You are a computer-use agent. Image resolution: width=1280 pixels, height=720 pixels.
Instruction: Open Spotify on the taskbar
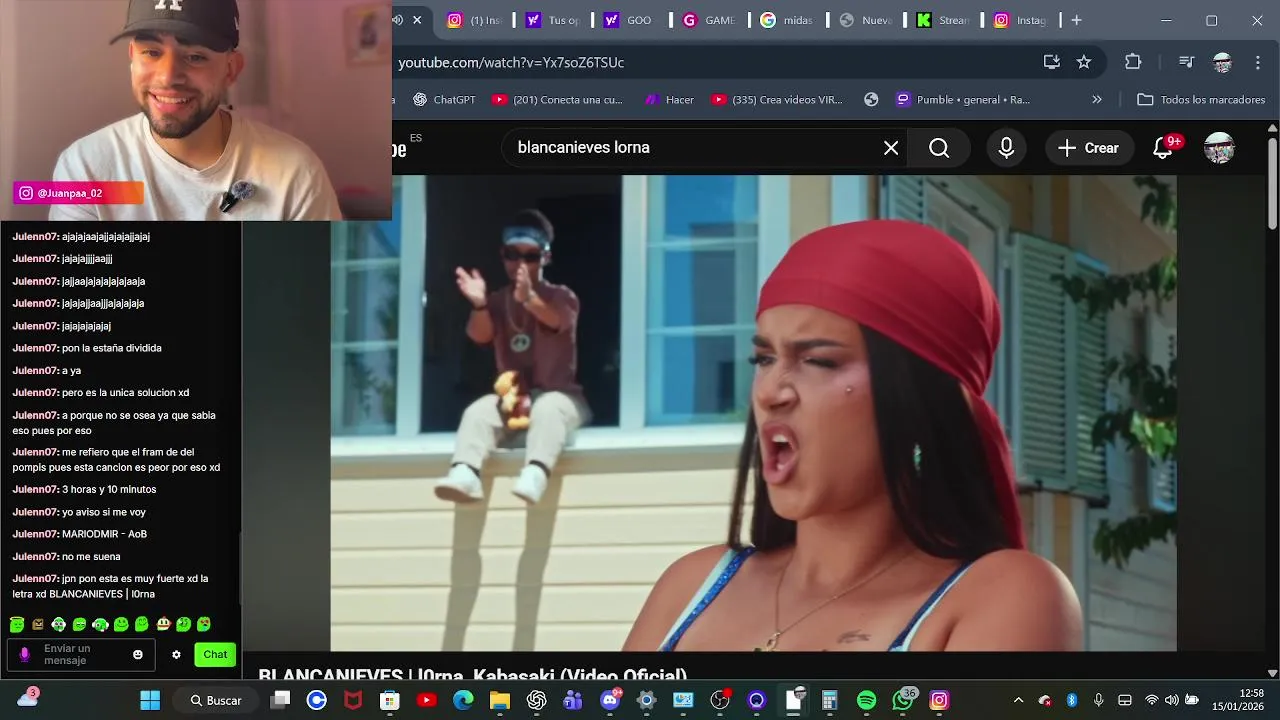pyautogui.click(x=866, y=700)
